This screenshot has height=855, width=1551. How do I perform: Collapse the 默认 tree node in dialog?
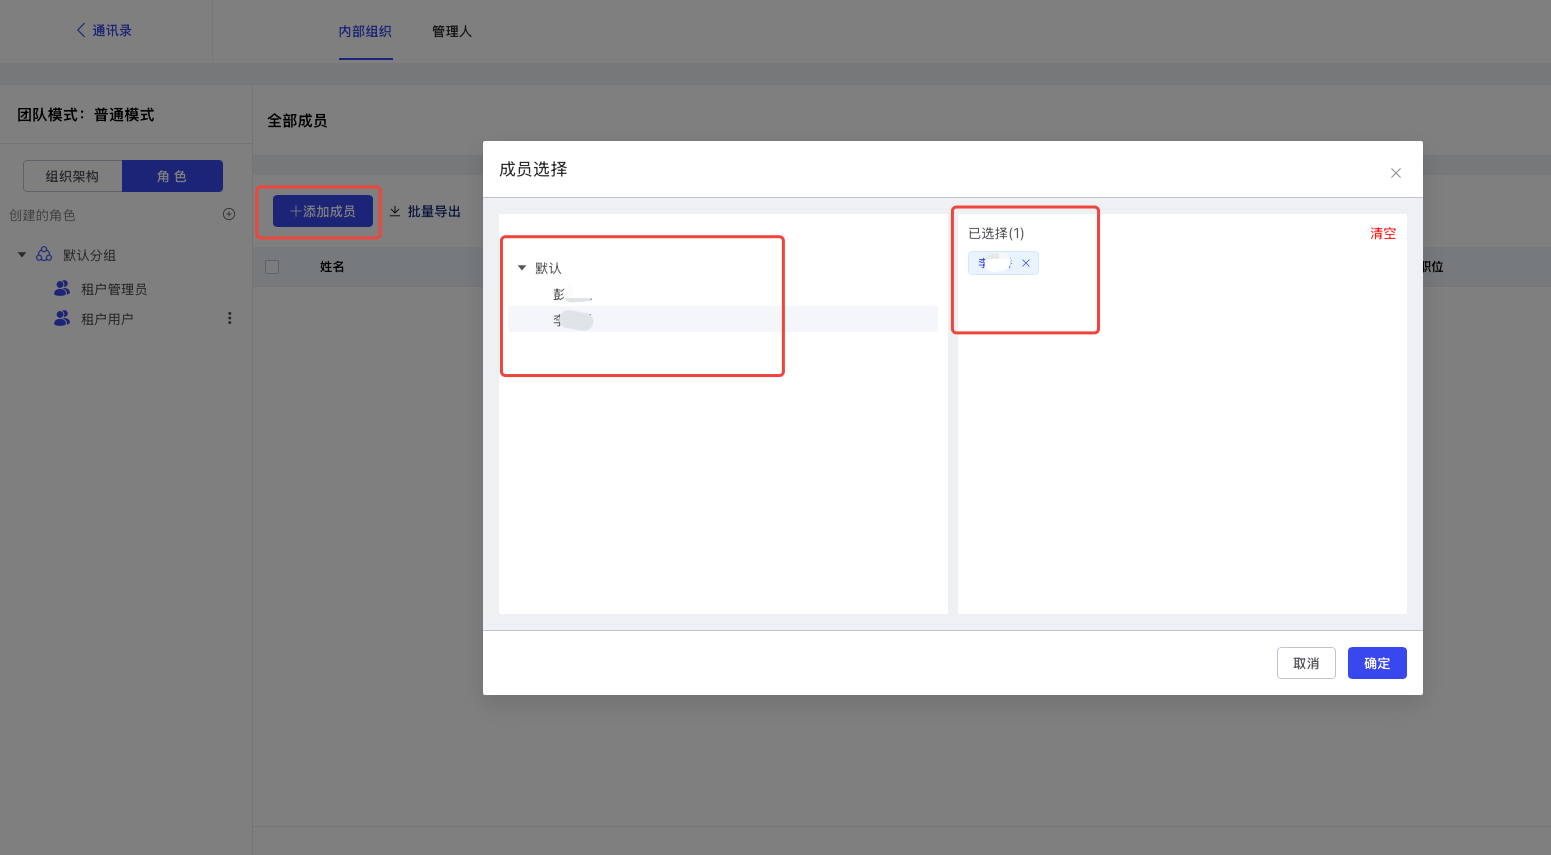[x=521, y=268]
